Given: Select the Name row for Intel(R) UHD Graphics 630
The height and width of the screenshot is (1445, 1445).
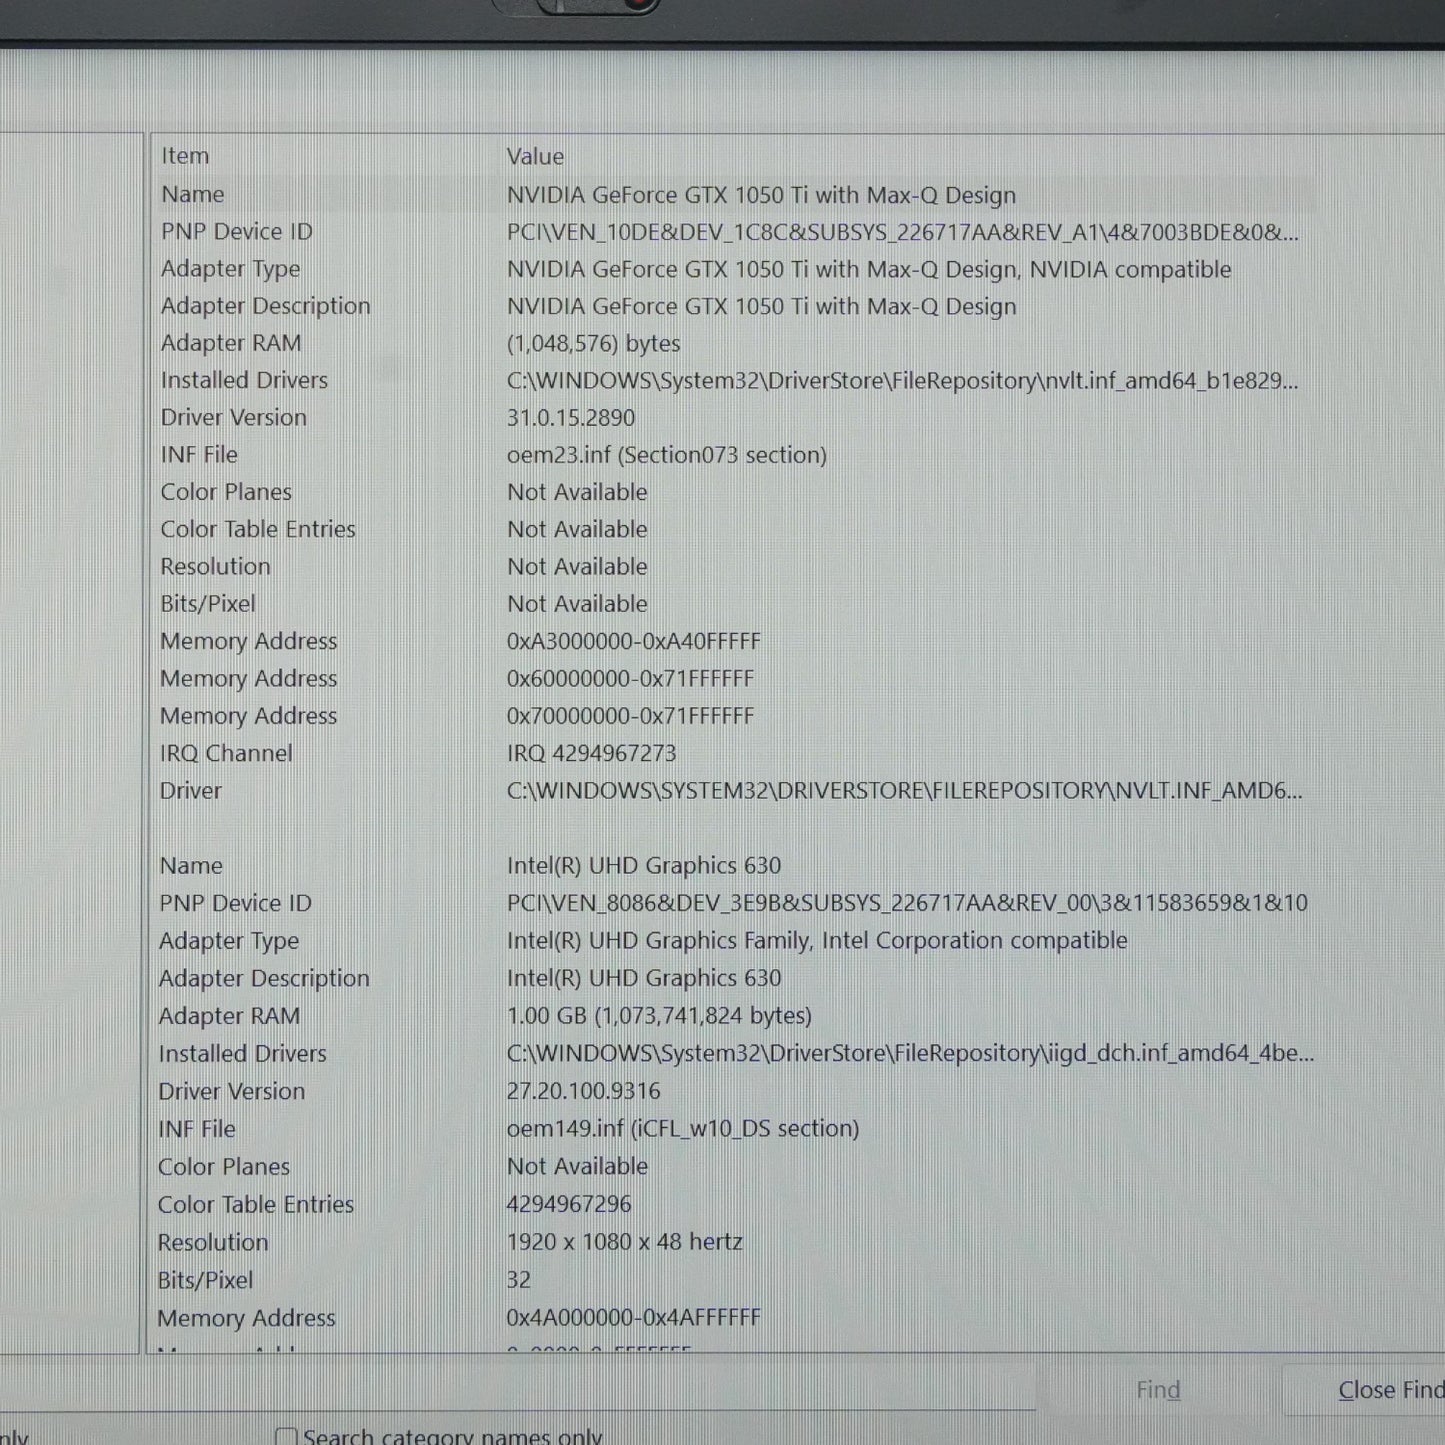Looking at the screenshot, I should coord(737,866).
